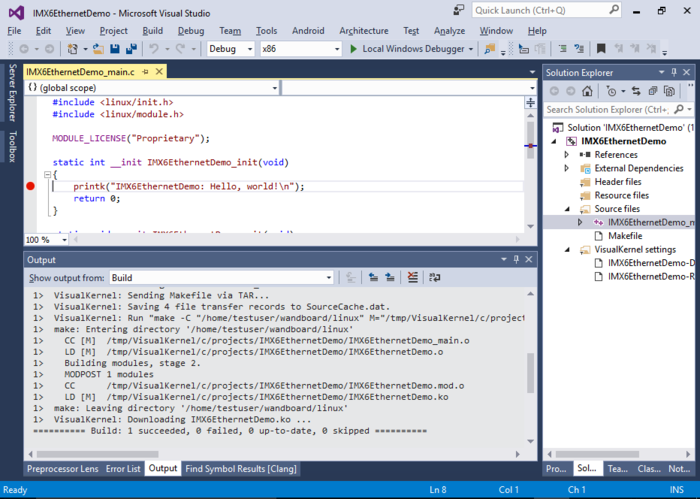Click the Redo arrow in the toolbar
Image resolution: width=700 pixels, height=499 pixels.
(x=180, y=49)
